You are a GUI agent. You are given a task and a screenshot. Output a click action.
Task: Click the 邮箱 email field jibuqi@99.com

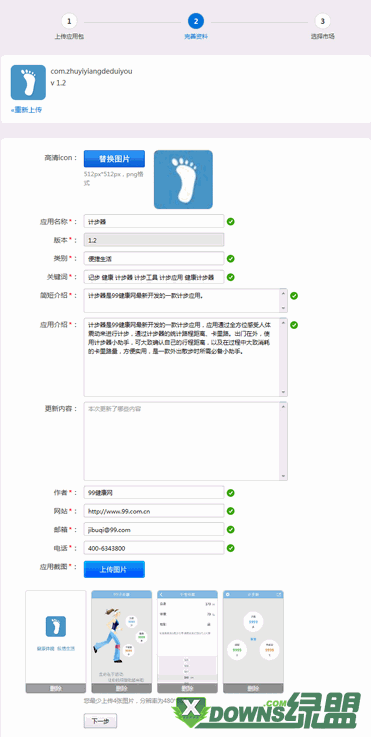154,529
